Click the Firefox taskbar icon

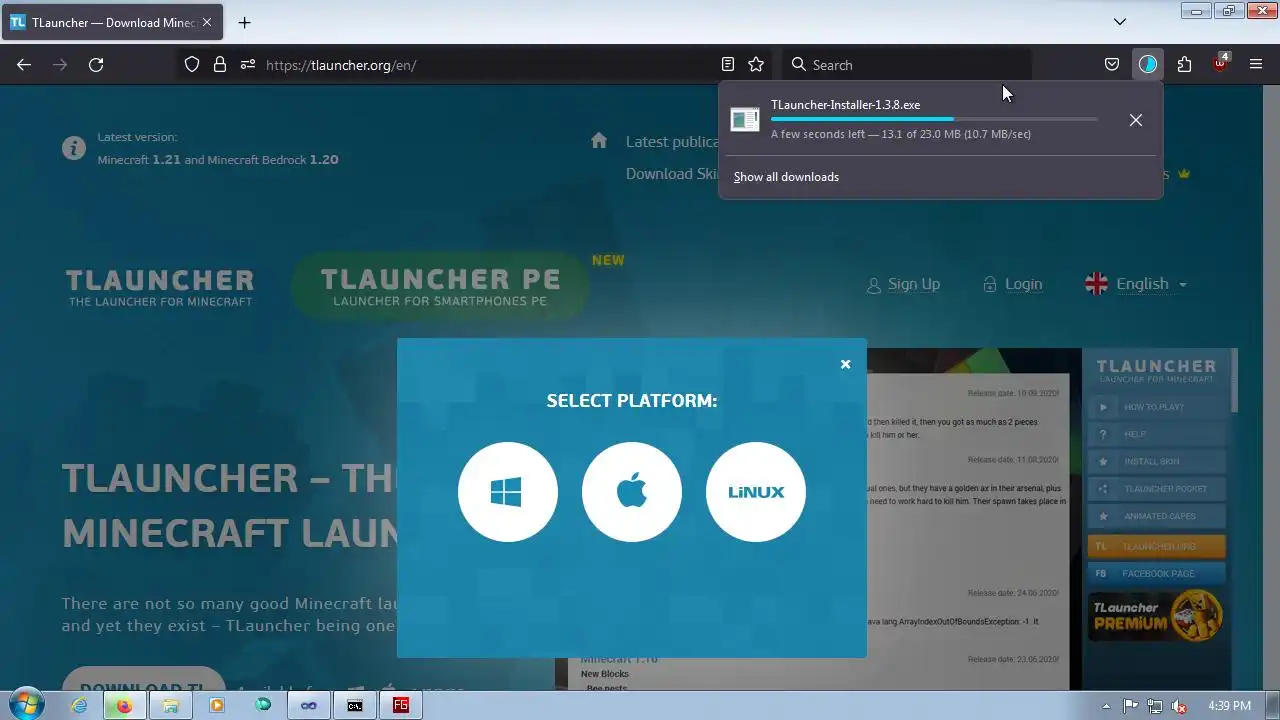124,705
